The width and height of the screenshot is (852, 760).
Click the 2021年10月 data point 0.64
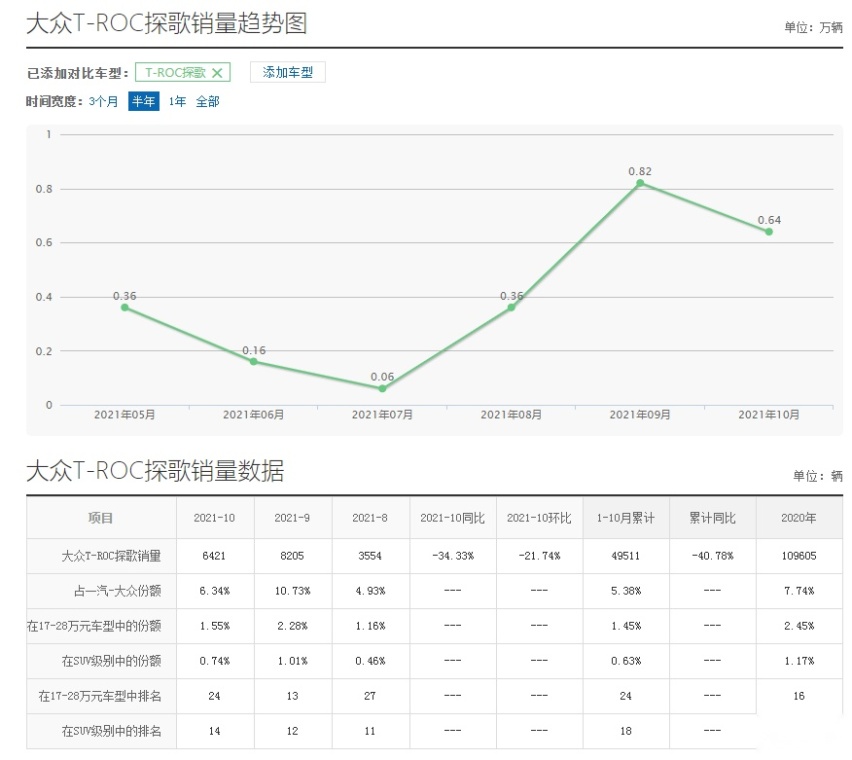[769, 232]
